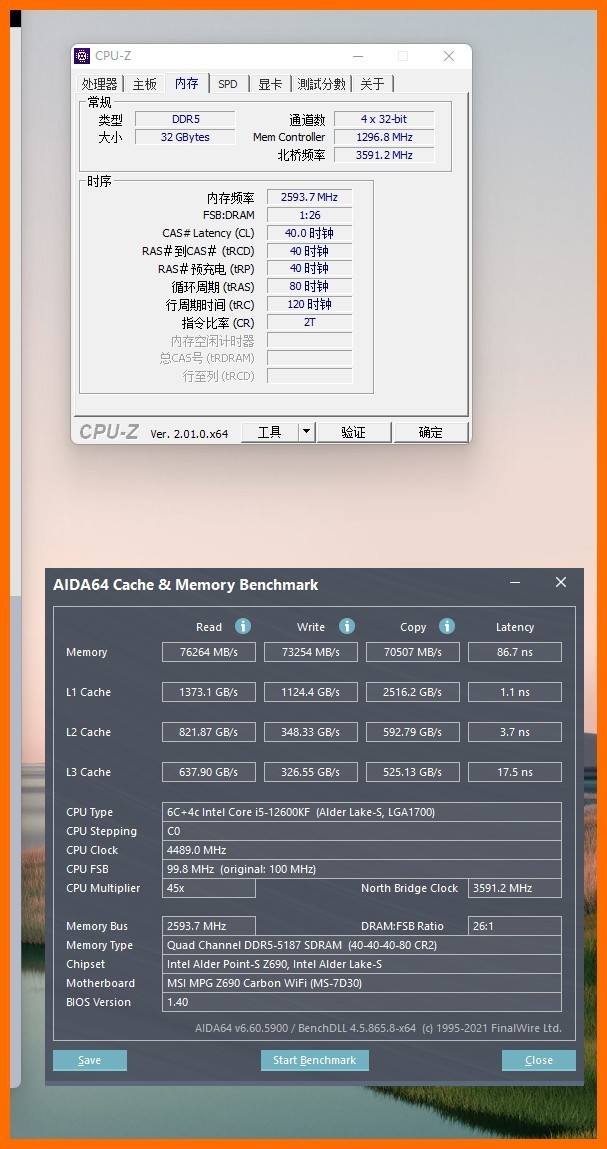607x1149 pixels.
Task: Click CPU Type i5-12600KF field
Action: (362, 812)
